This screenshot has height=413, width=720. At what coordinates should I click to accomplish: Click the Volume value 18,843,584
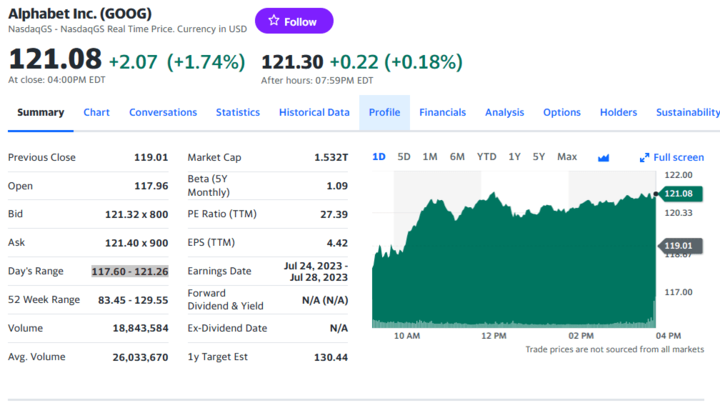(141, 328)
